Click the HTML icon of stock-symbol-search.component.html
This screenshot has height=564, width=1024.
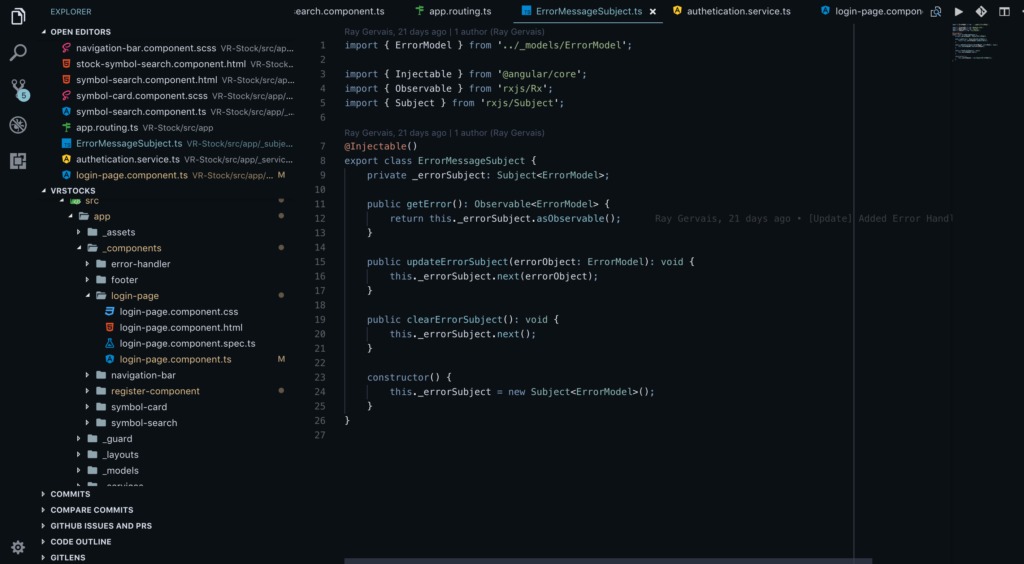(66, 64)
